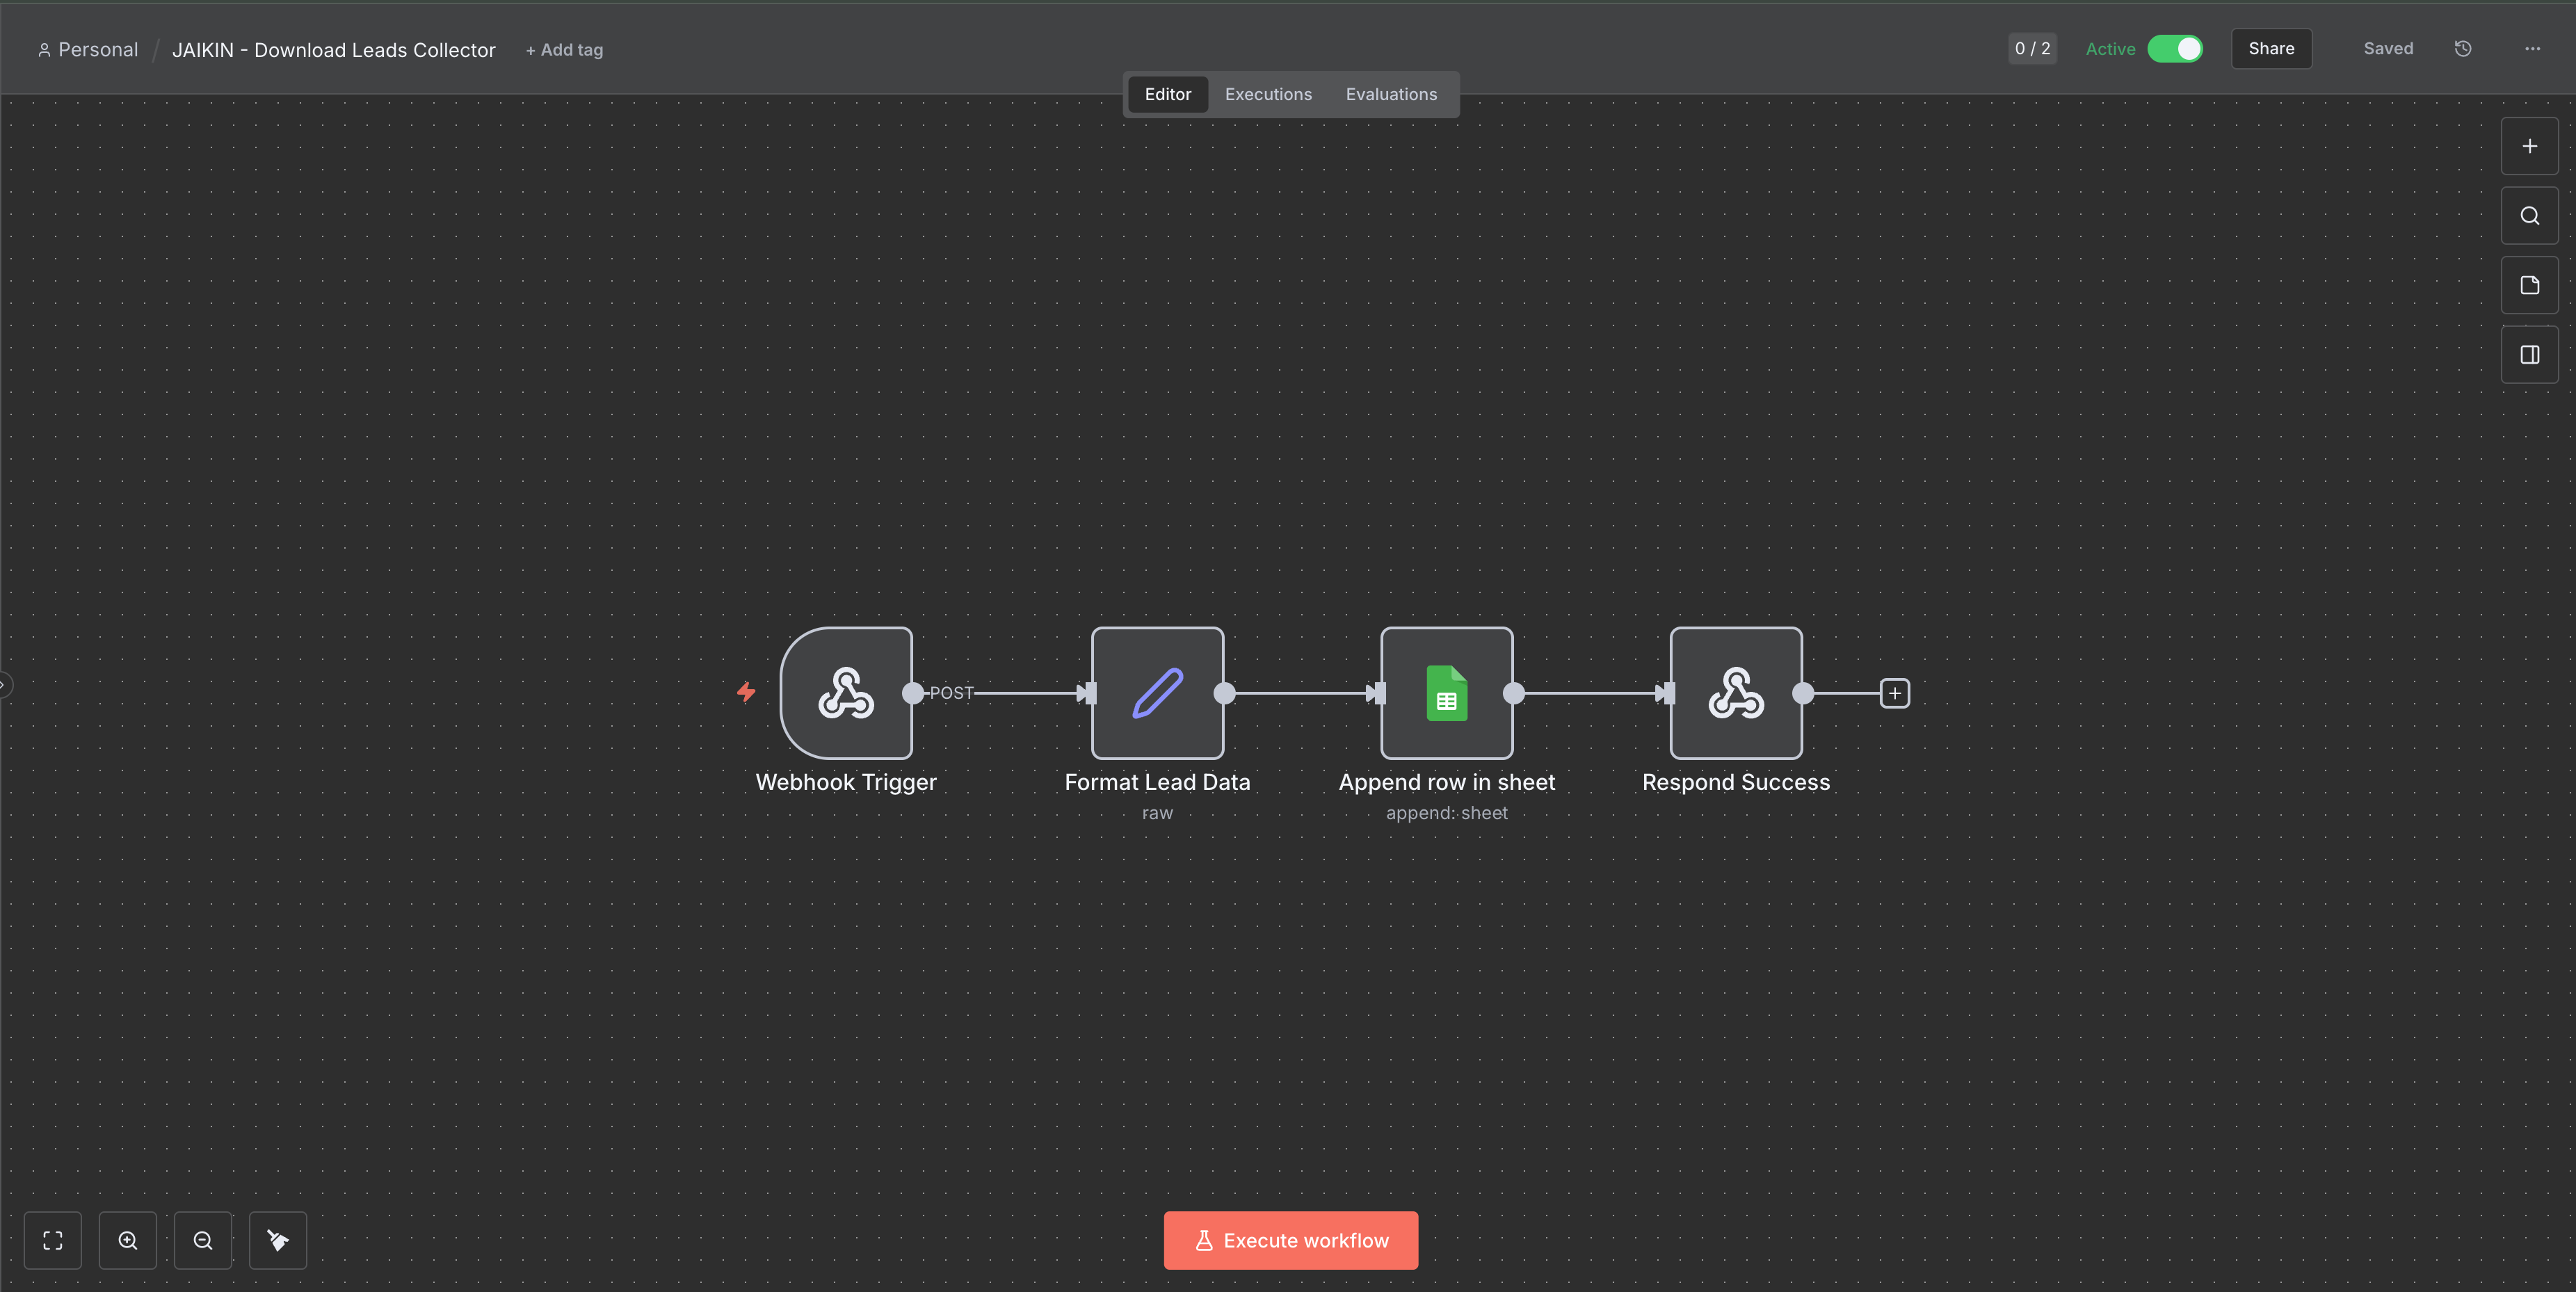Expand the collapsed left sidebar
The height and width of the screenshot is (1292, 2576).
[x=5, y=685]
